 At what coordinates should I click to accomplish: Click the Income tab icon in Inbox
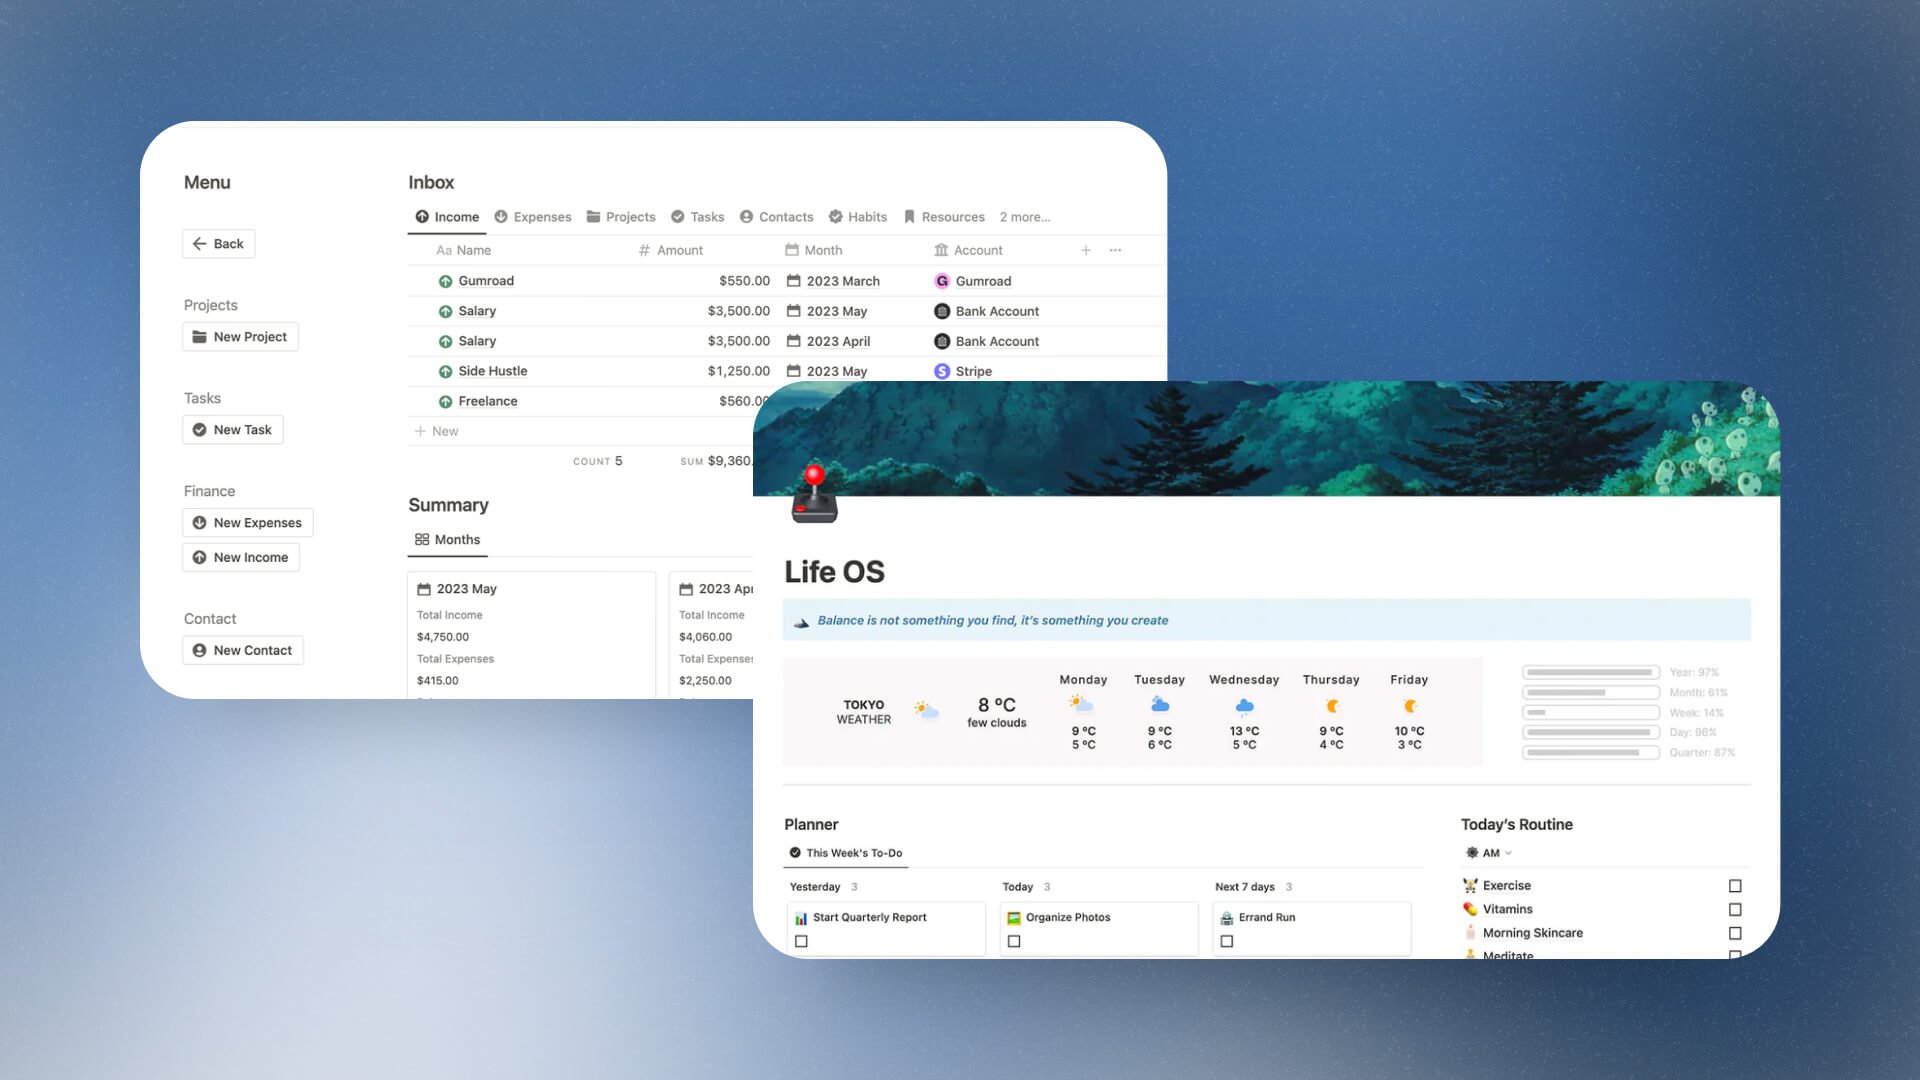(422, 215)
